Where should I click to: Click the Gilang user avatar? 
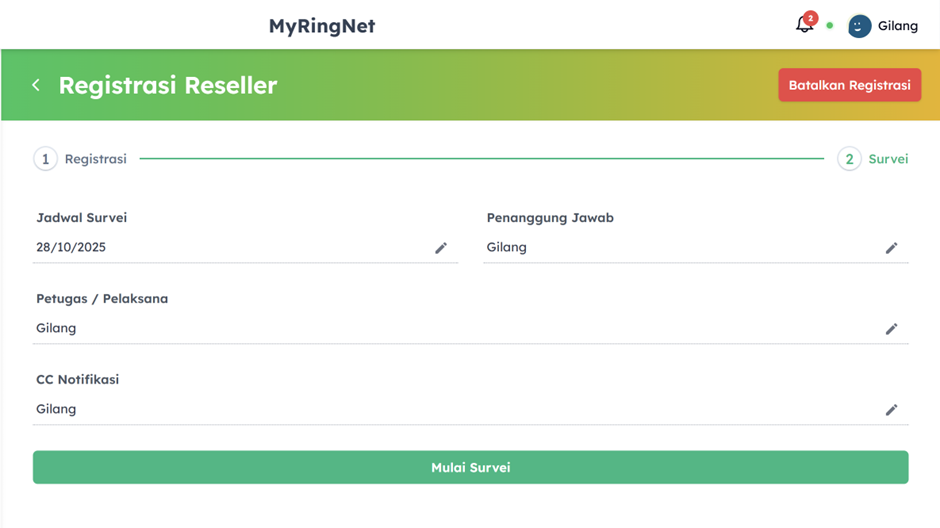859,26
